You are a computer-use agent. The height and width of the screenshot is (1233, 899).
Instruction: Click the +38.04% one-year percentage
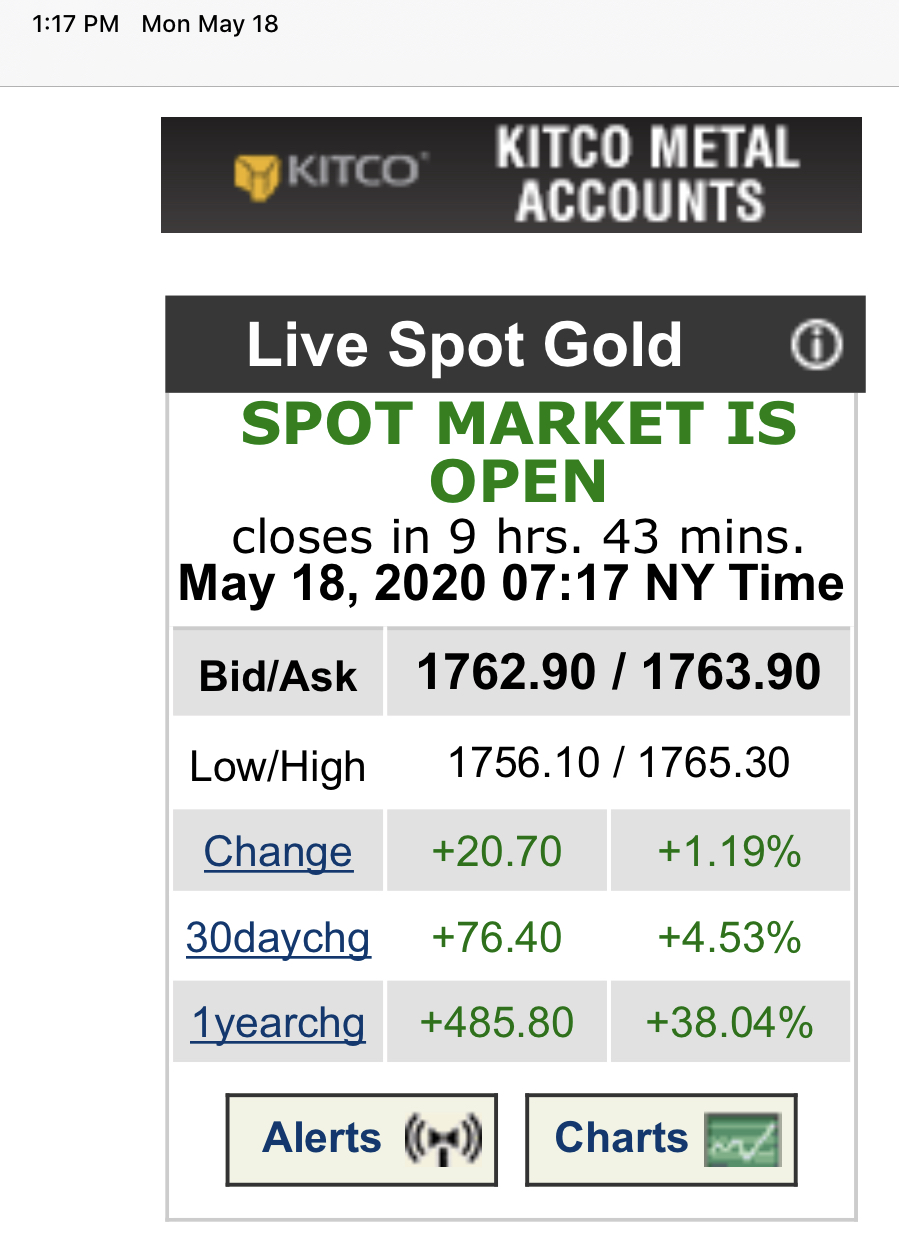tap(729, 1023)
